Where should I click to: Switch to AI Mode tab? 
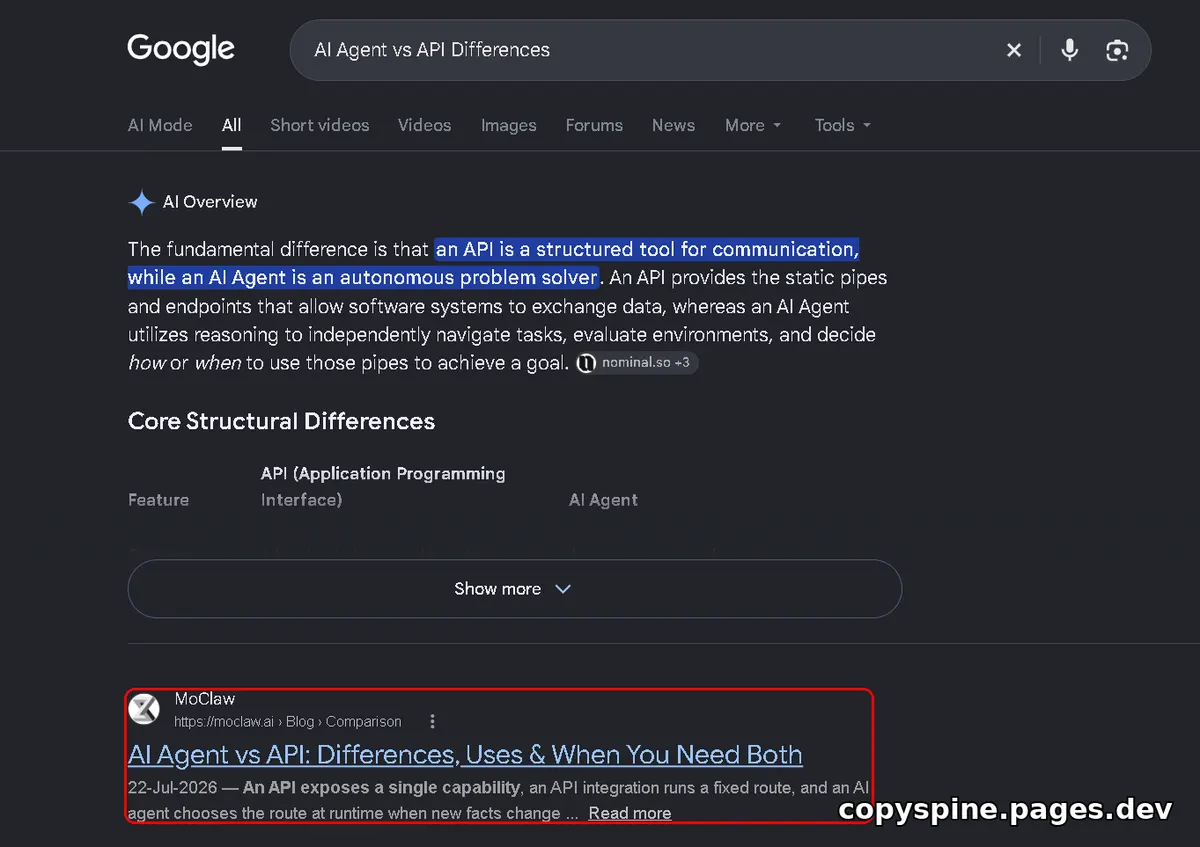(x=160, y=125)
